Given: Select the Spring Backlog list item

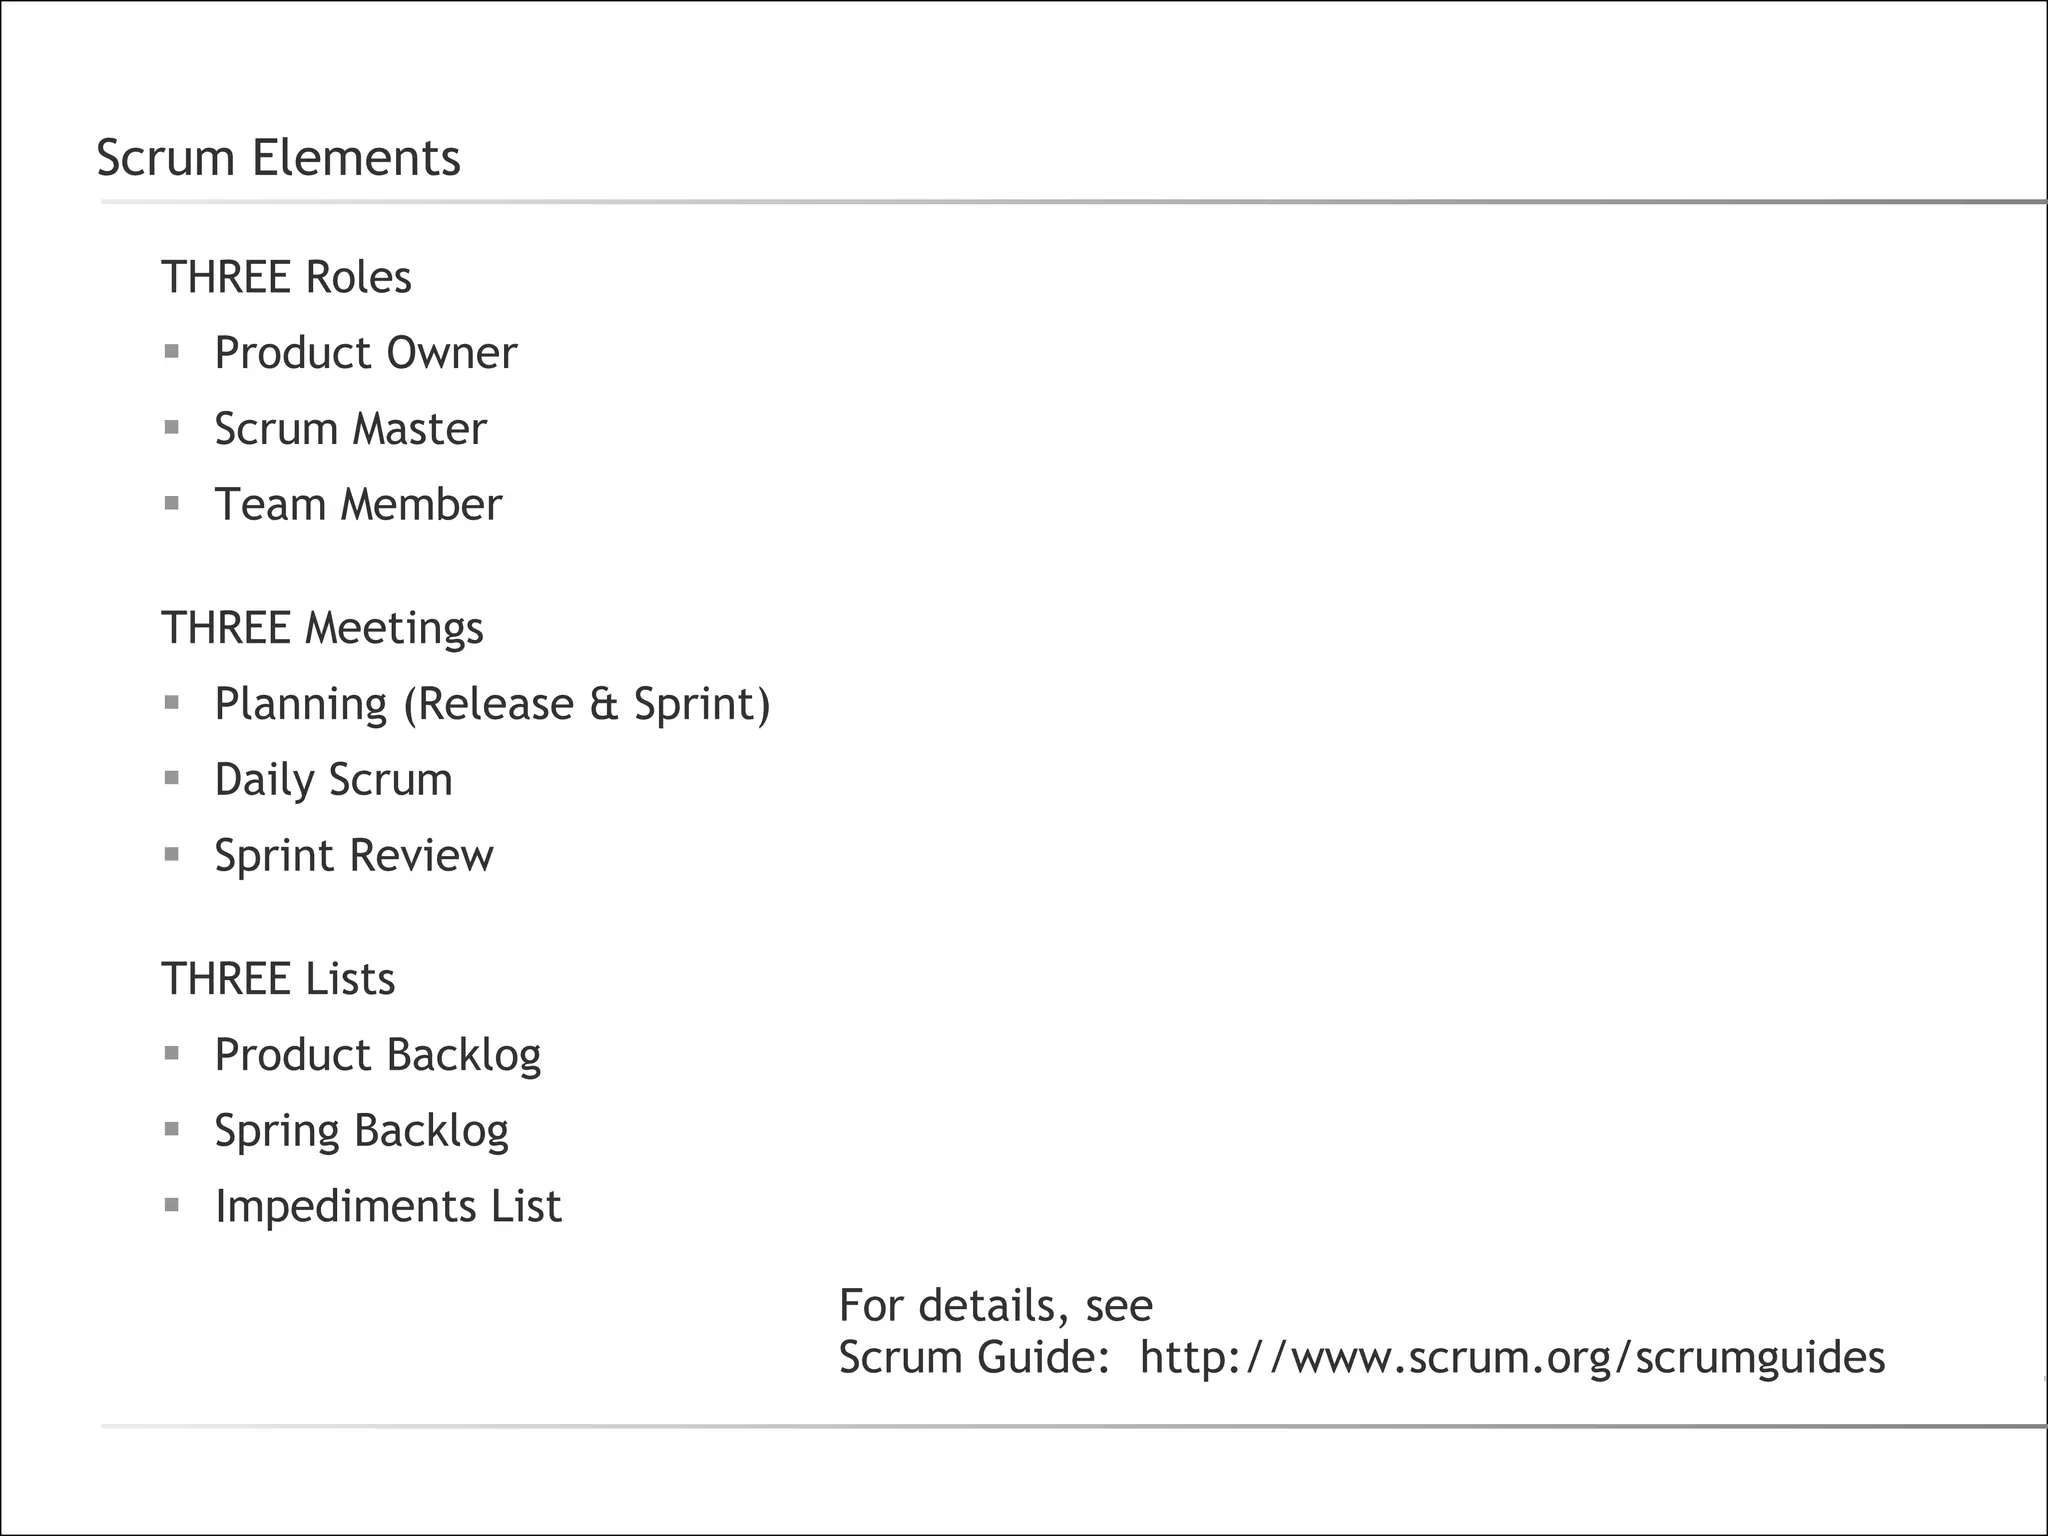Looking at the screenshot, I should (361, 1131).
